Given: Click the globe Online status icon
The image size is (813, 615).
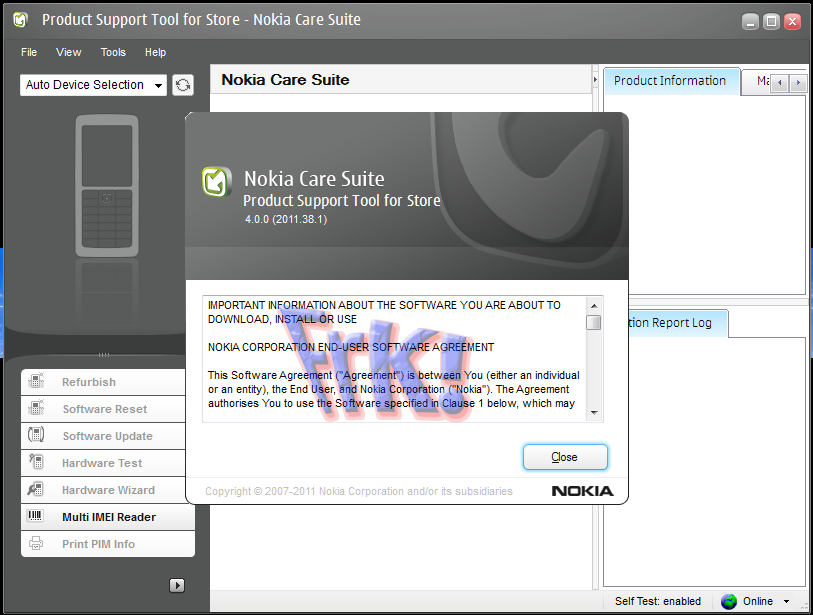Looking at the screenshot, I should [x=729, y=602].
